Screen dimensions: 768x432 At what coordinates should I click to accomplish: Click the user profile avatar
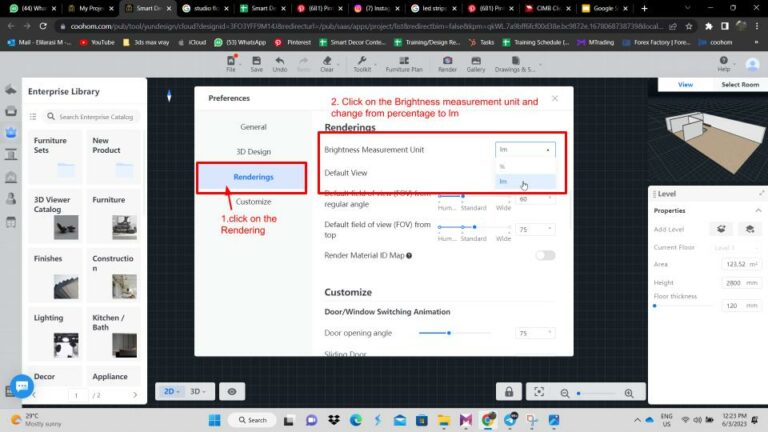(x=752, y=64)
